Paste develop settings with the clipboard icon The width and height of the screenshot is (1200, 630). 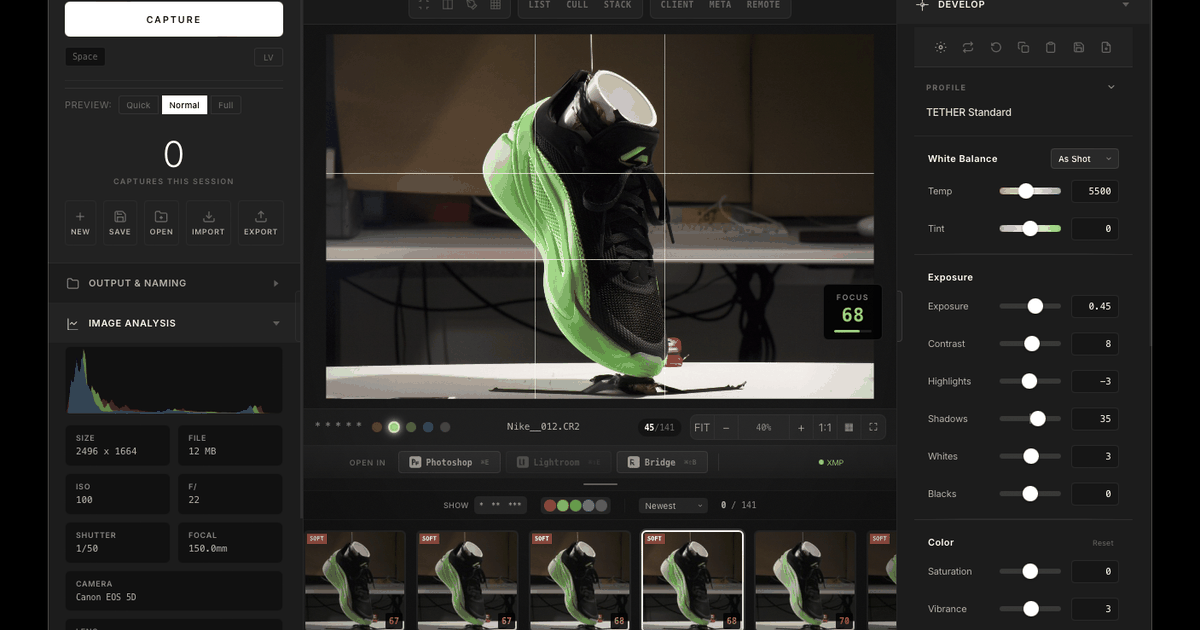click(x=1051, y=47)
